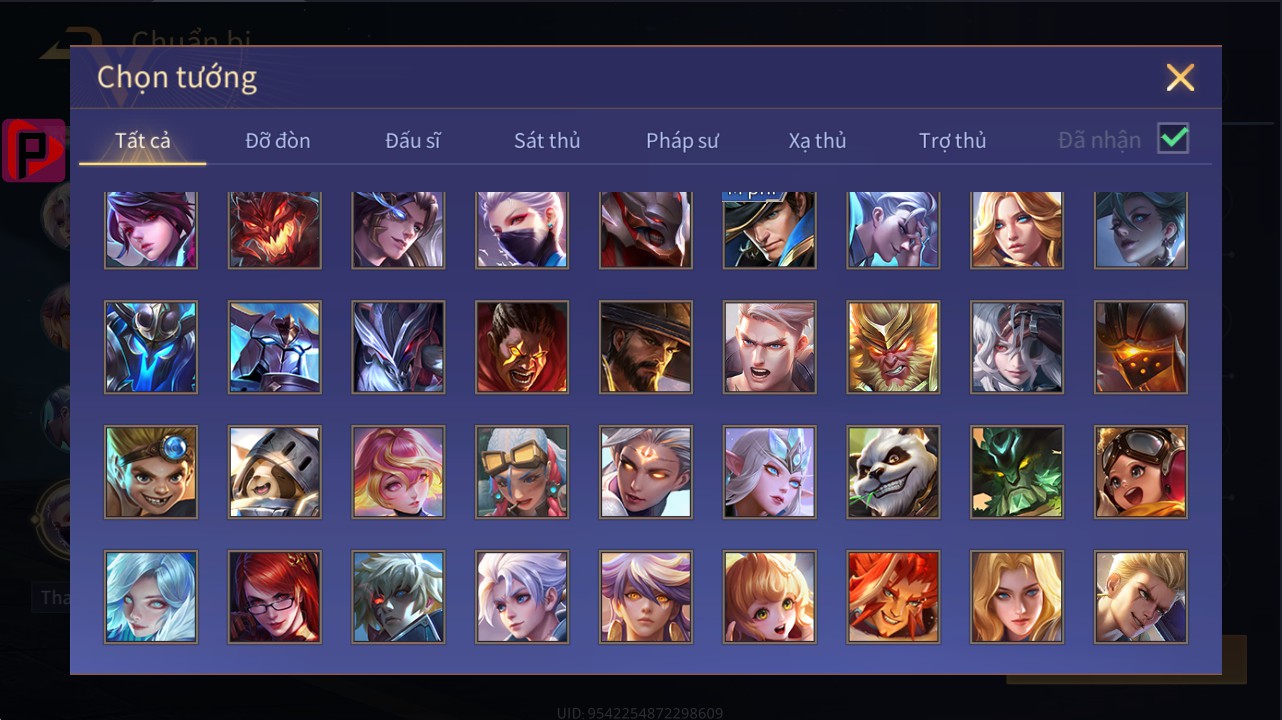Choose the masked white-haired ninja hero

click(x=522, y=231)
